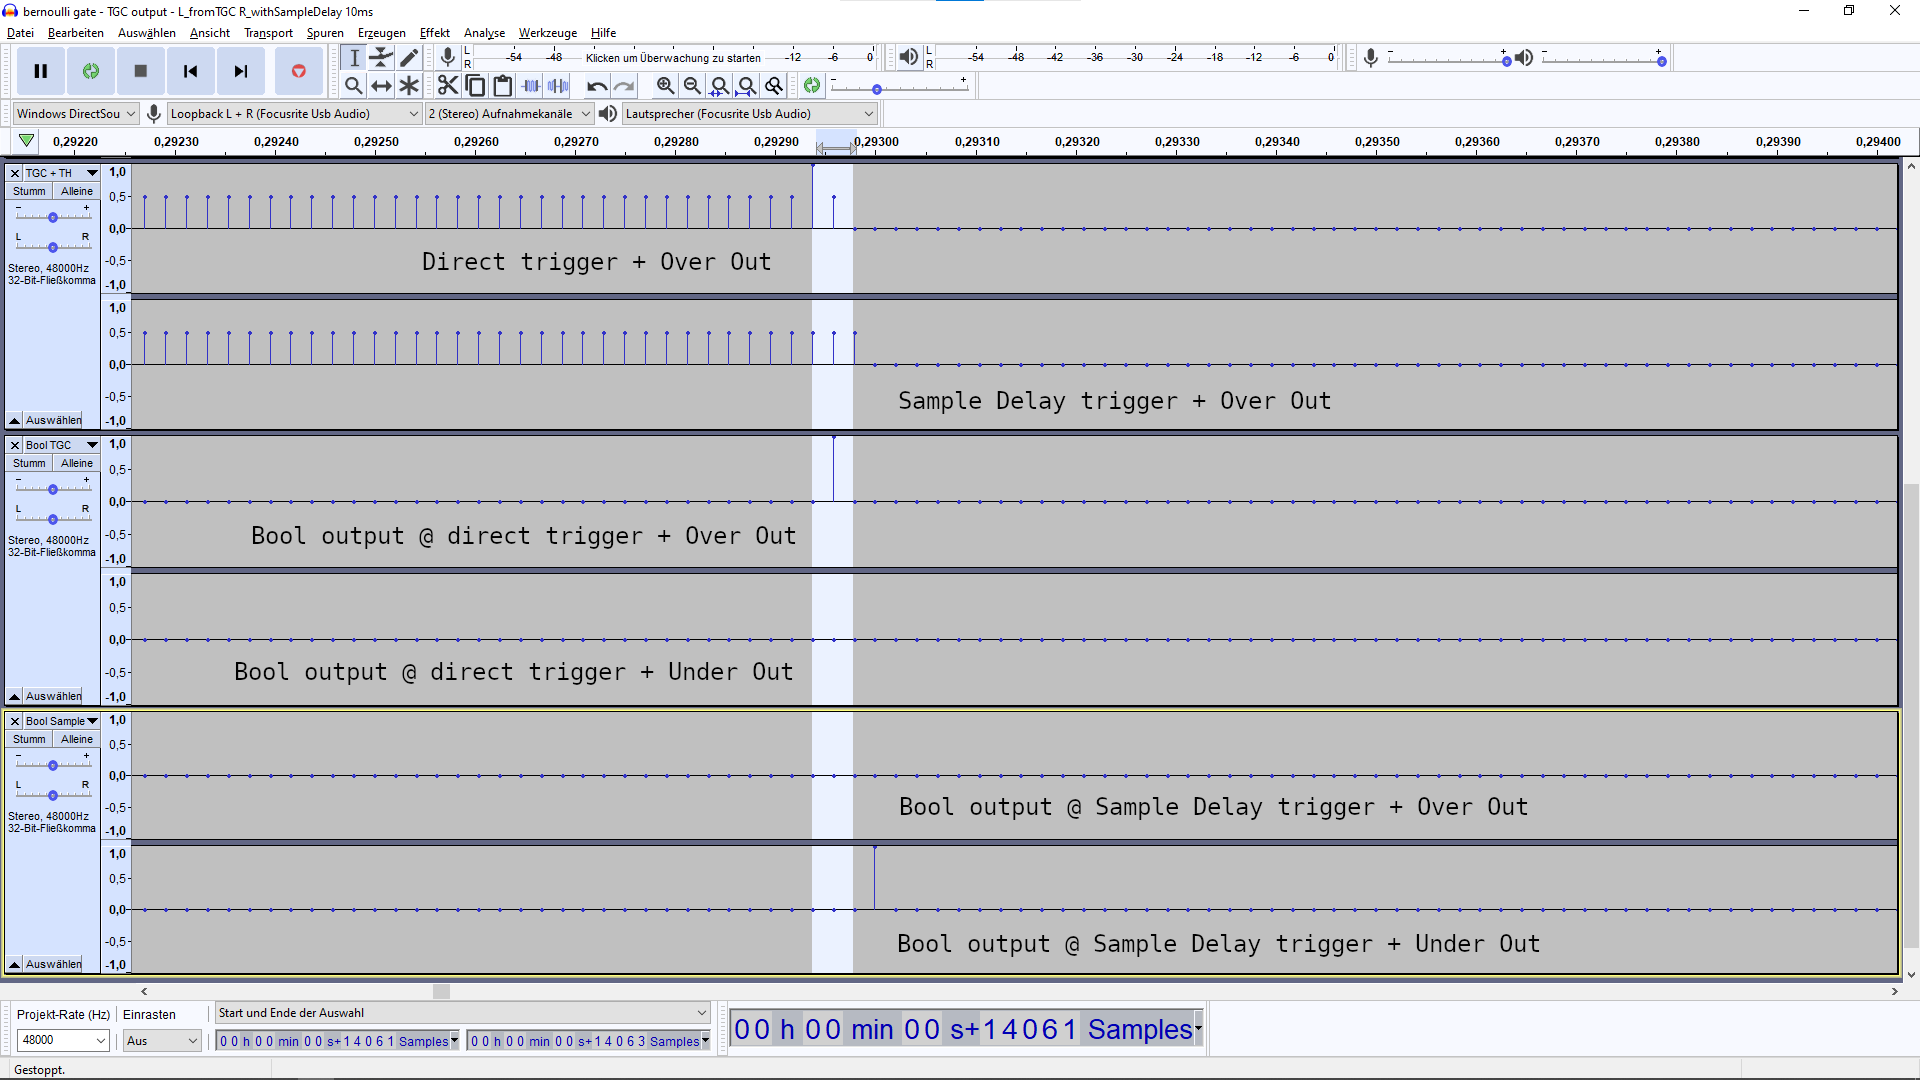Open Lautsprecher playback device dropdown
Screen dimensions: 1920x1080
[x=750, y=114]
